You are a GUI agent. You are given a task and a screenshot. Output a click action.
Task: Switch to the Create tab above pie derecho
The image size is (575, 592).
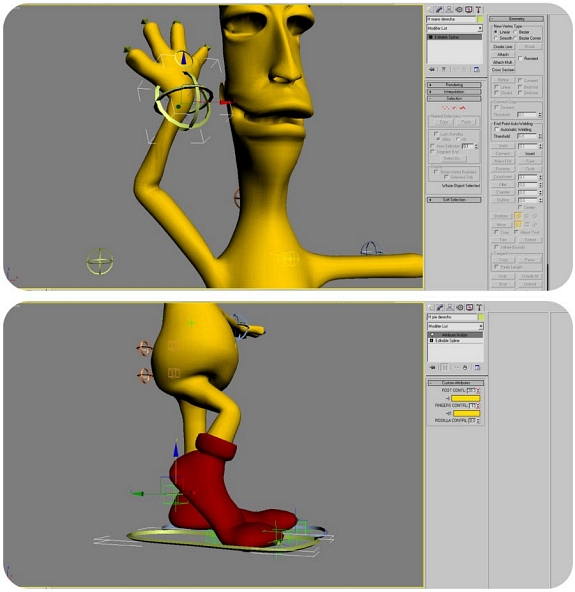click(x=430, y=307)
